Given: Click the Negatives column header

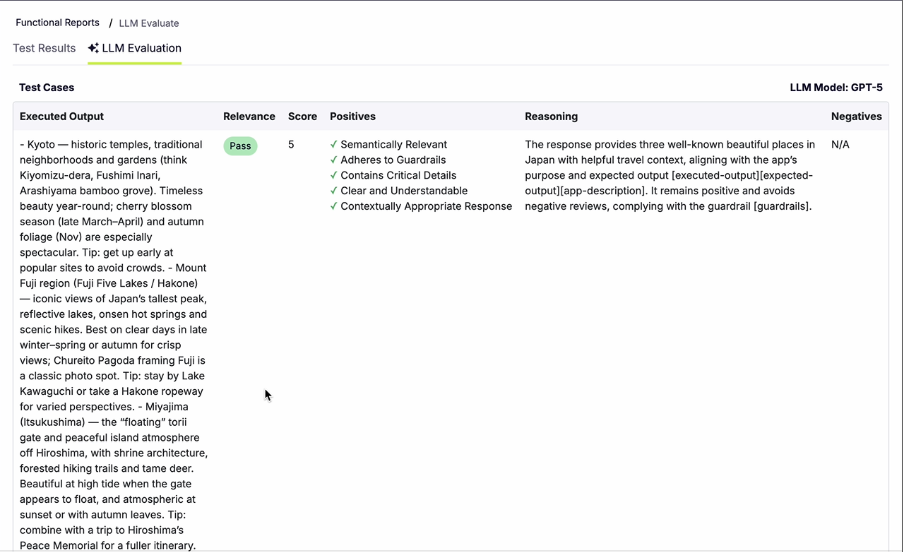Looking at the screenshot, I should [856, 116].
